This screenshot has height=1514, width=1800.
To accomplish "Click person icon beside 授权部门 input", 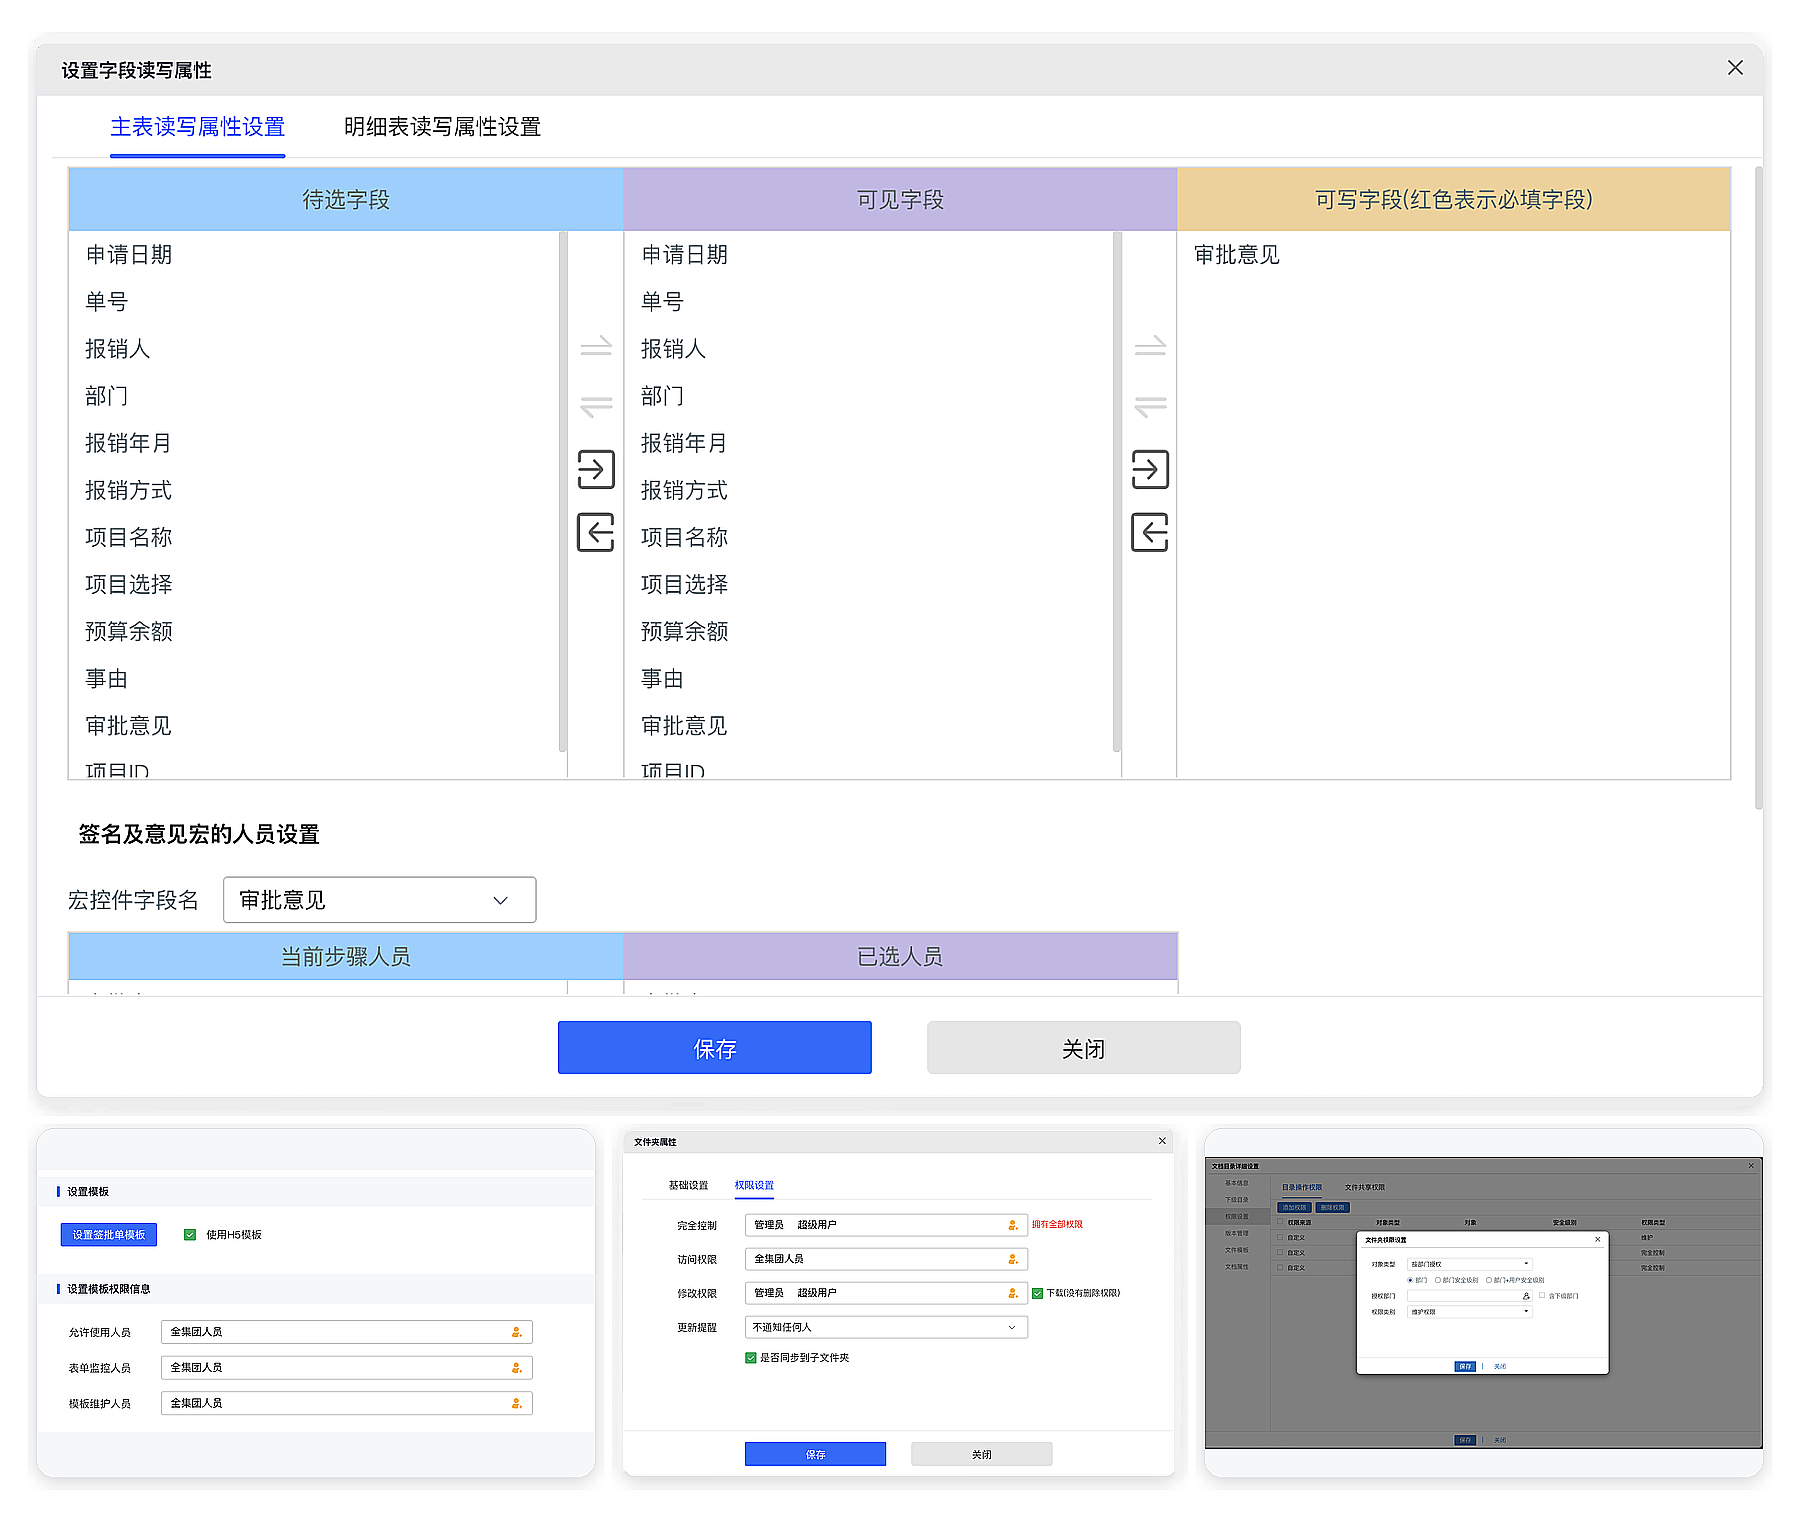I will [x=1526, y=1296].
